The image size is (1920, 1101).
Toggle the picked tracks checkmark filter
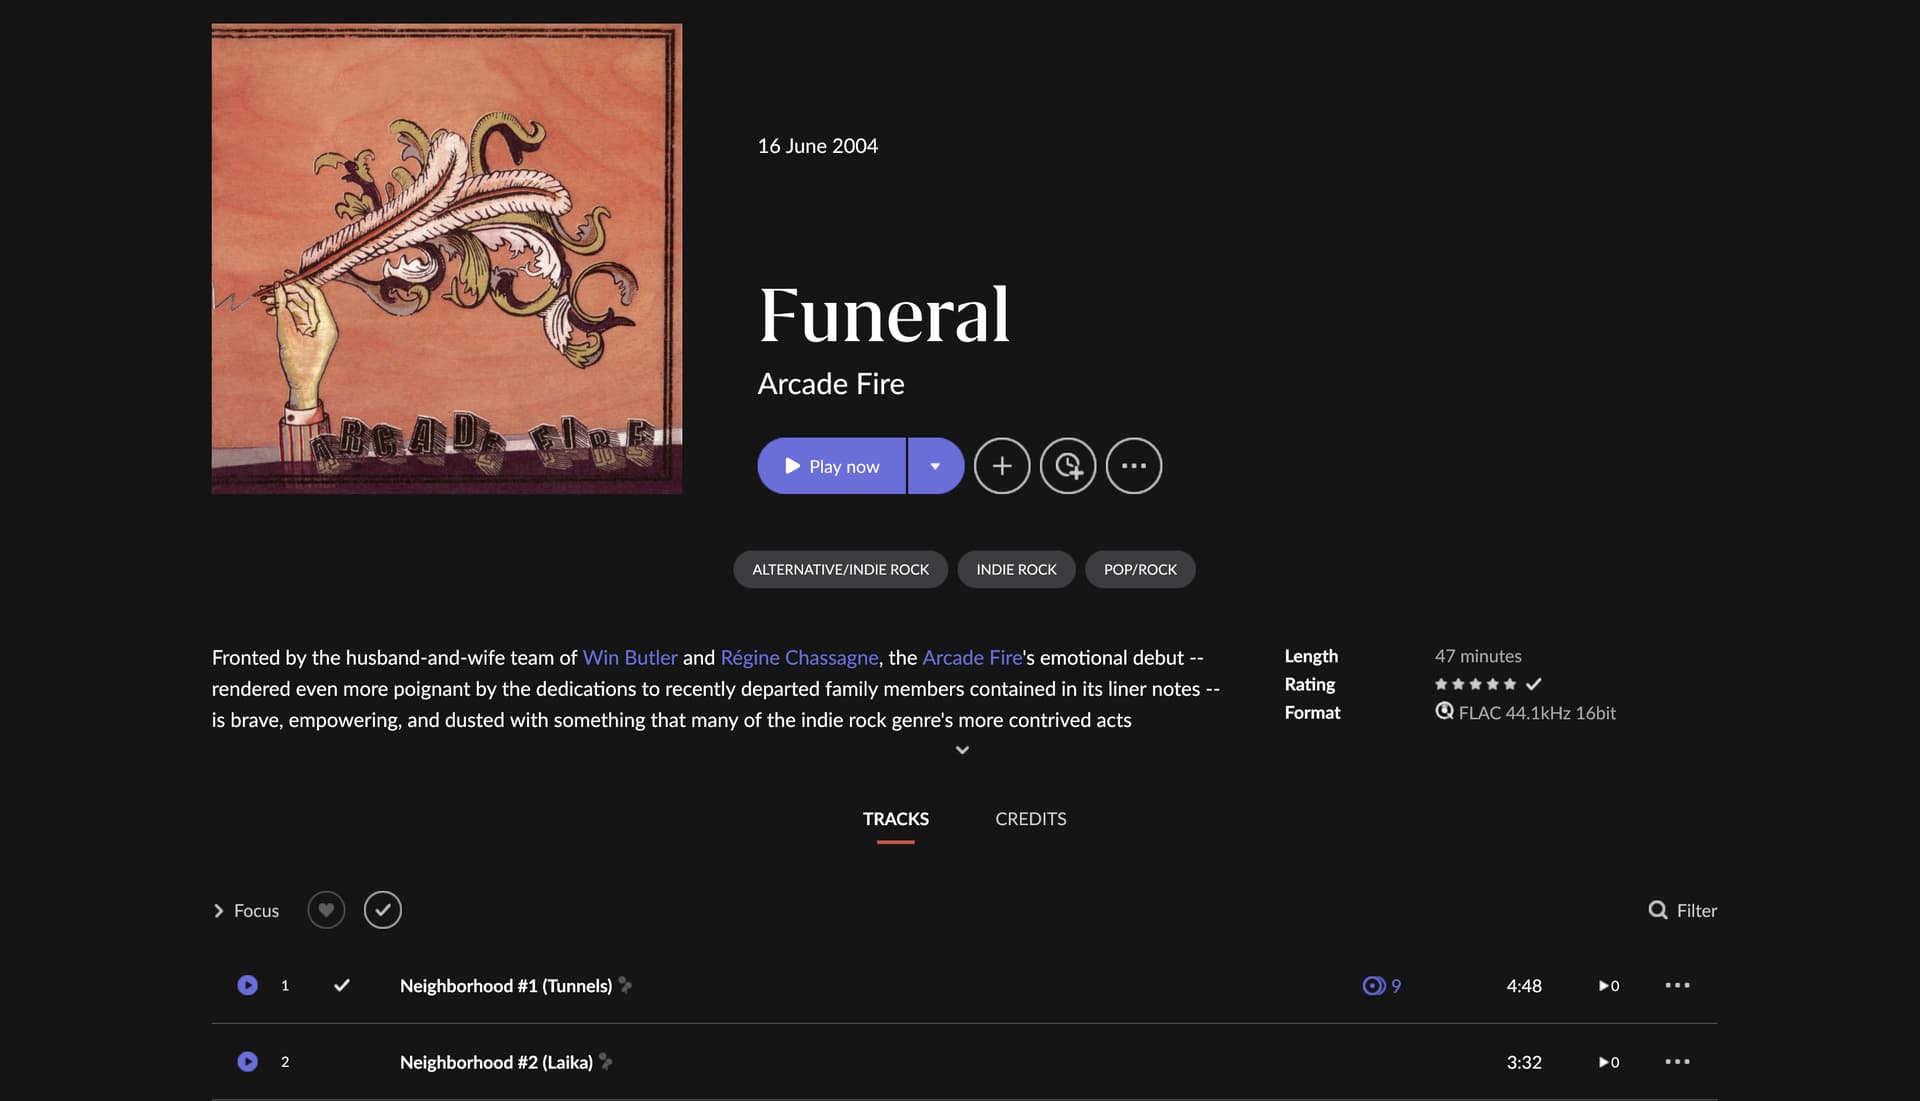click(383, 910)
